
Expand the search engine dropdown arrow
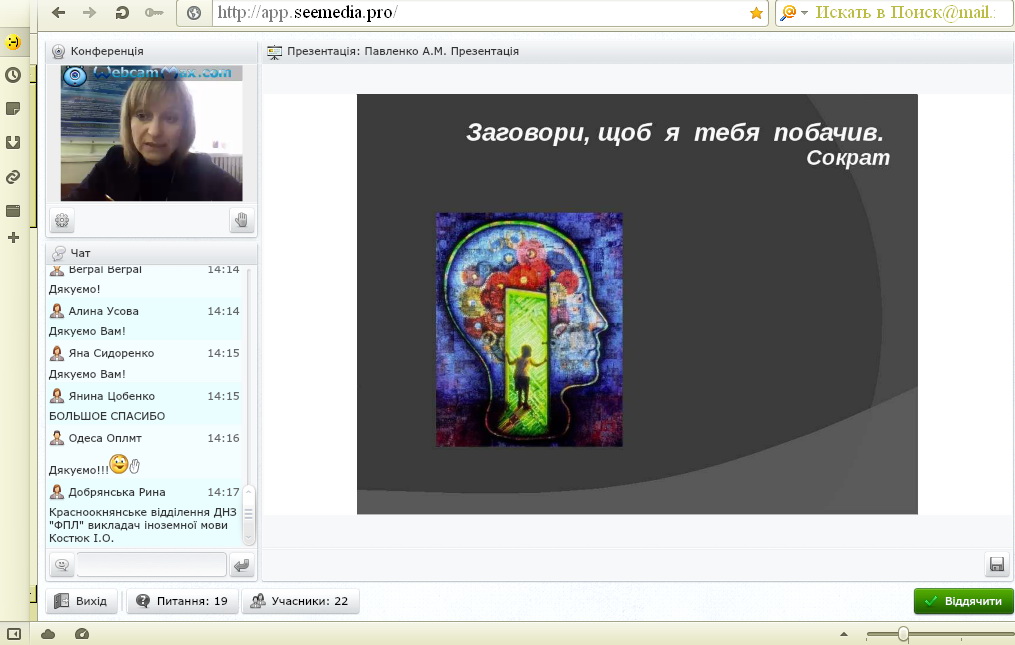[805, 13]
